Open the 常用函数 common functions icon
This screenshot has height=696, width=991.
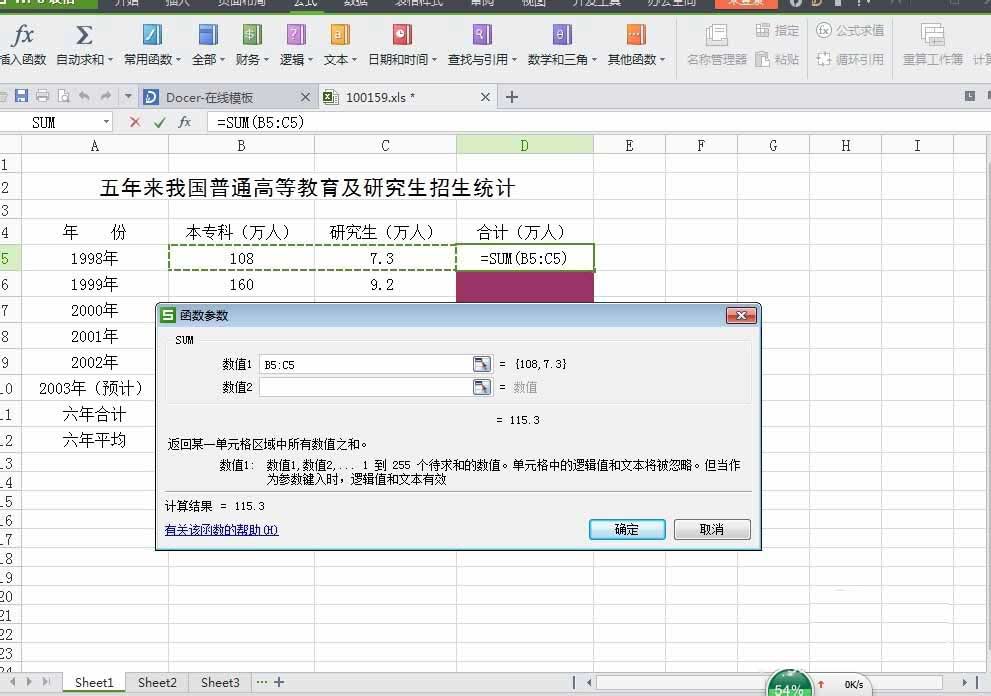pyautogui.click(x=152, y=35)
